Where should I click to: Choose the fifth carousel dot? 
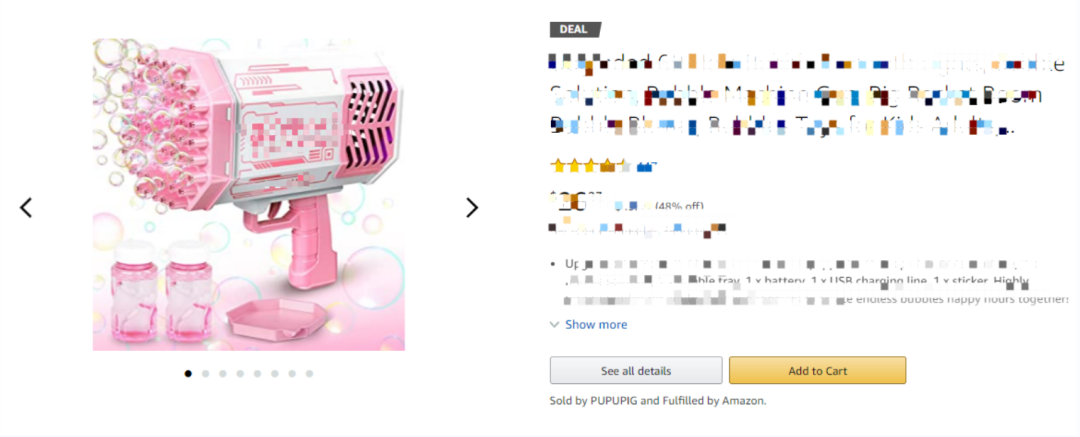[258, 373]
